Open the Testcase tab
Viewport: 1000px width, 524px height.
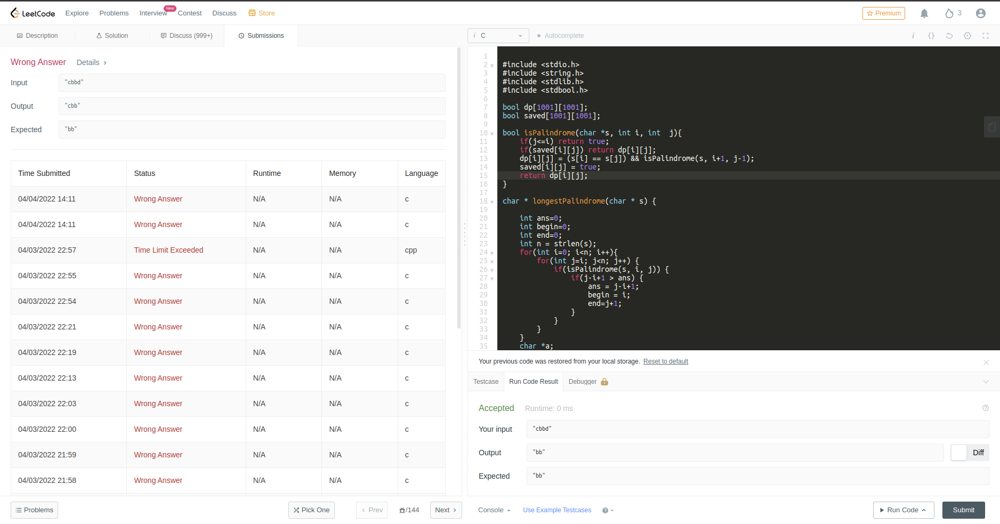(x=486, y=382)
